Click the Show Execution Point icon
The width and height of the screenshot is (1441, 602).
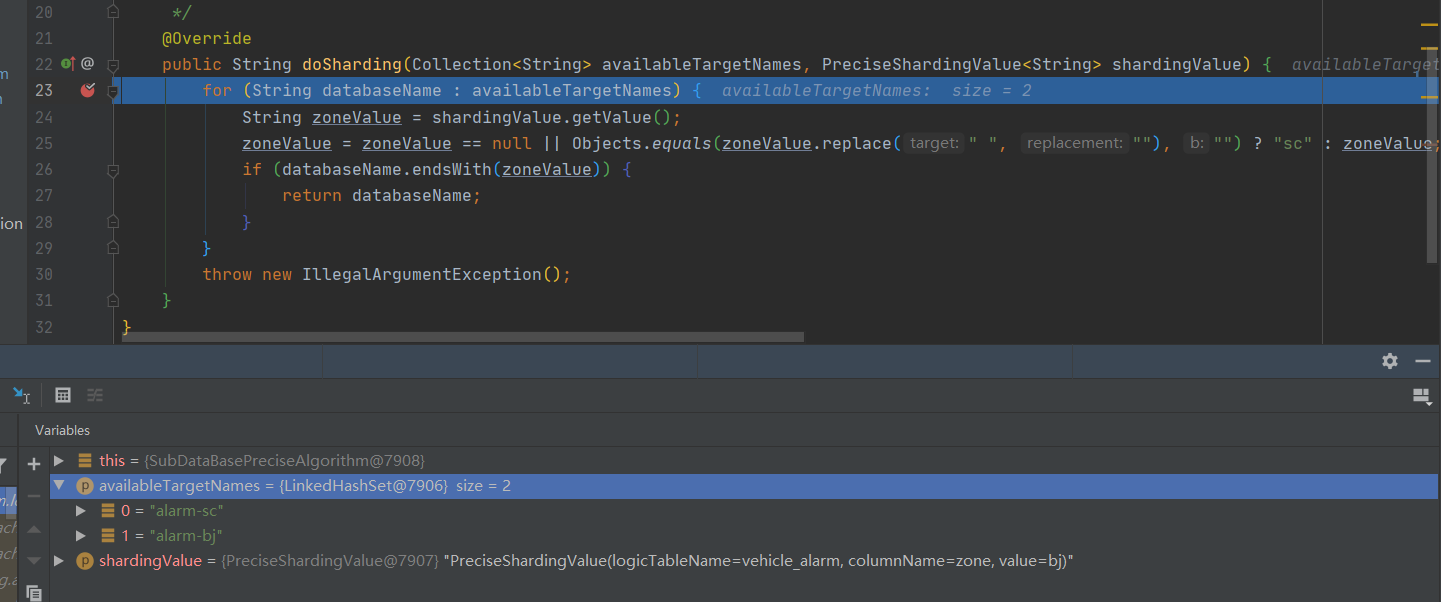click(22, 397)
